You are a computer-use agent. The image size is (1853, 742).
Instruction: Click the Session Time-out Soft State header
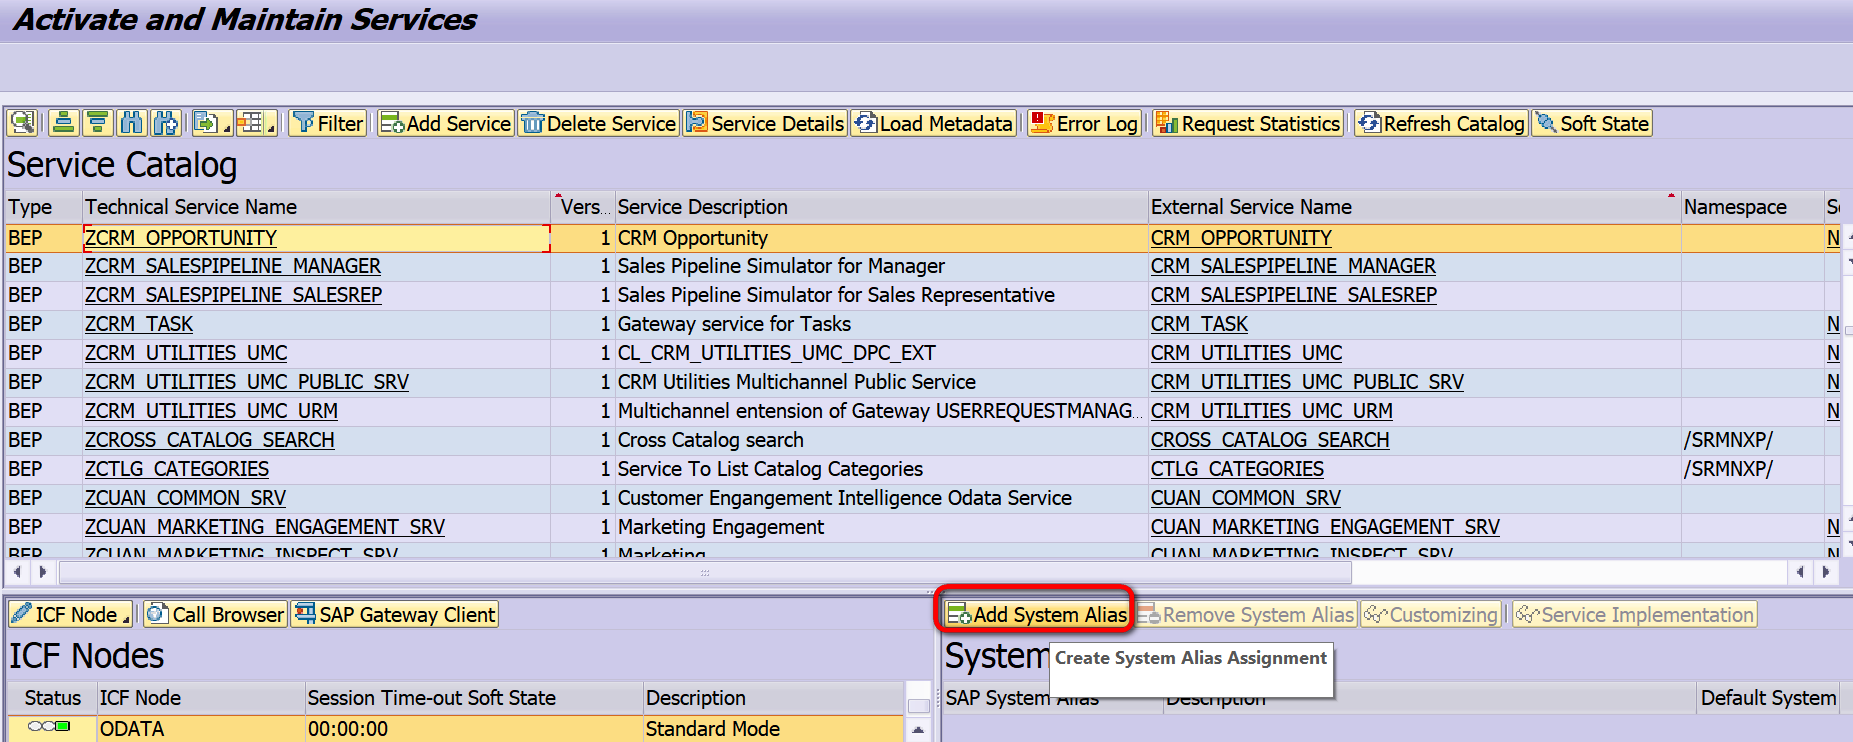point(474,698)
